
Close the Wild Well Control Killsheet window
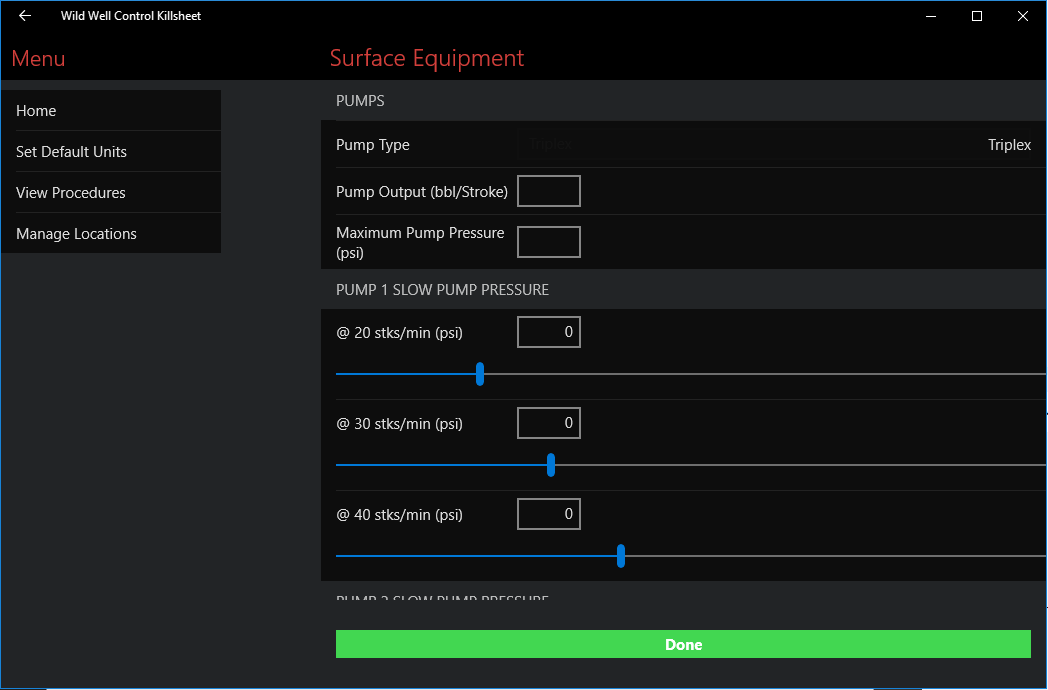pos(1023,16)
